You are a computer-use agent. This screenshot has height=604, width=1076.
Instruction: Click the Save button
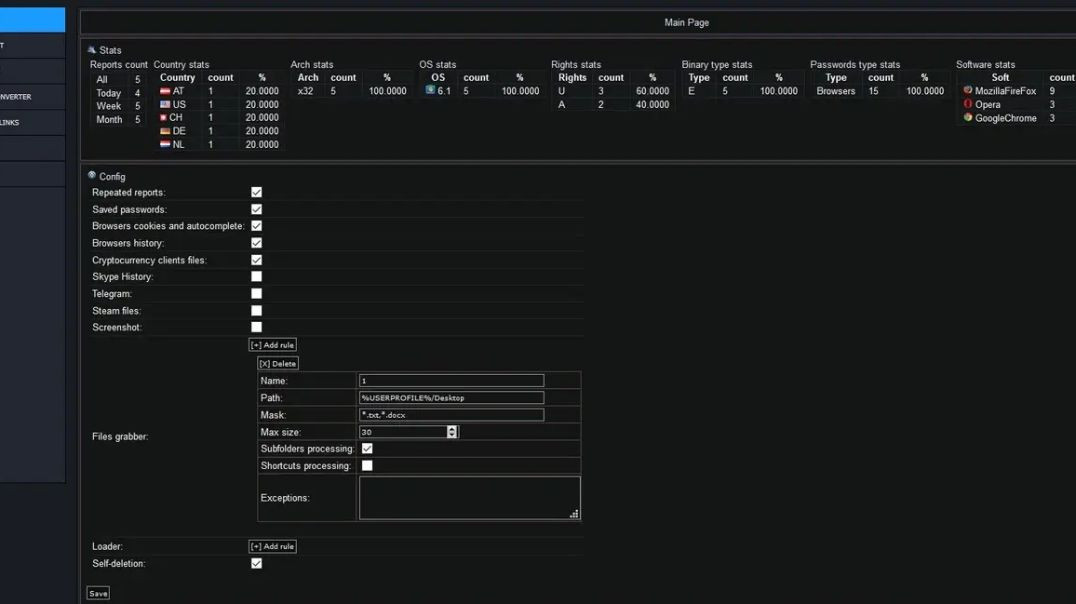click(x=97, y=592)
